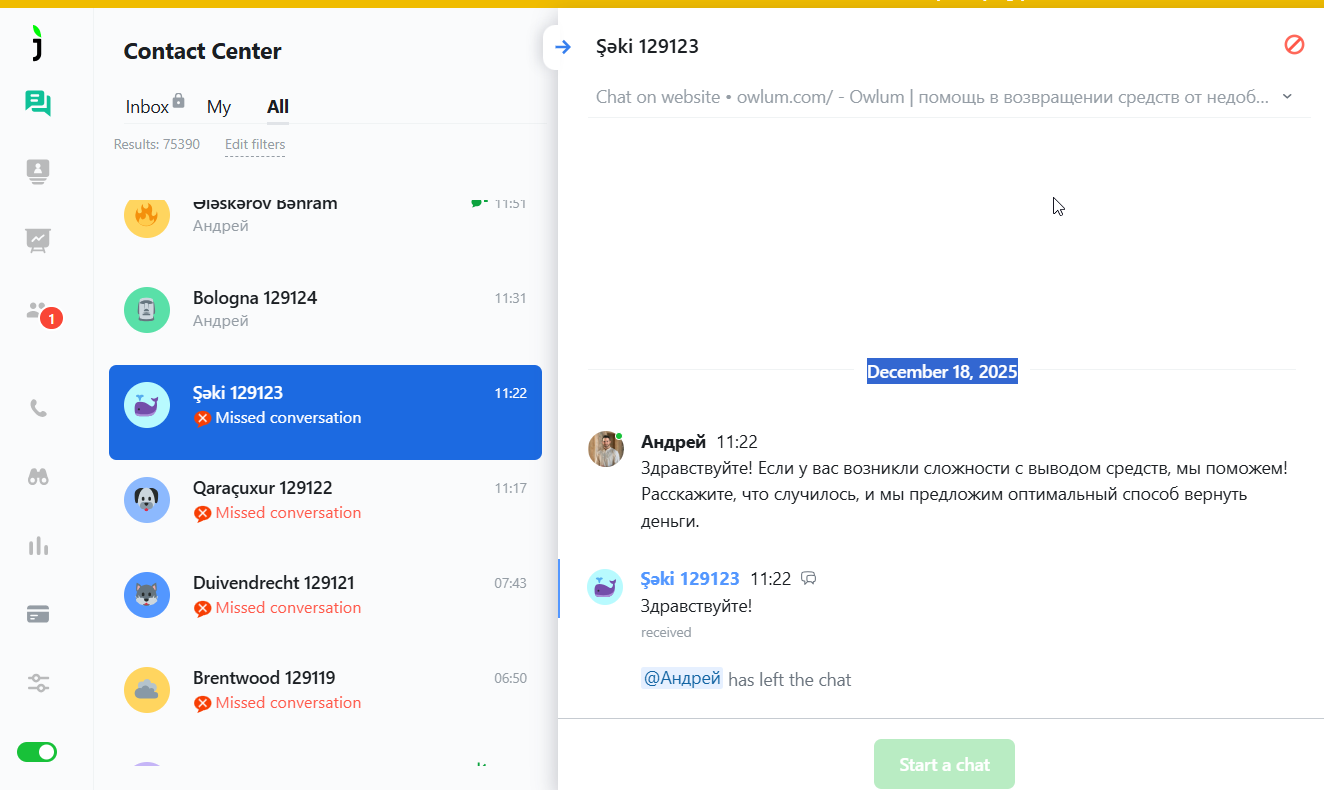Screen dimensions: 1324x790
Task: Open the Ələskərov Bəhram conversation name
Action: pyautogui.click(x=265, y=203)
